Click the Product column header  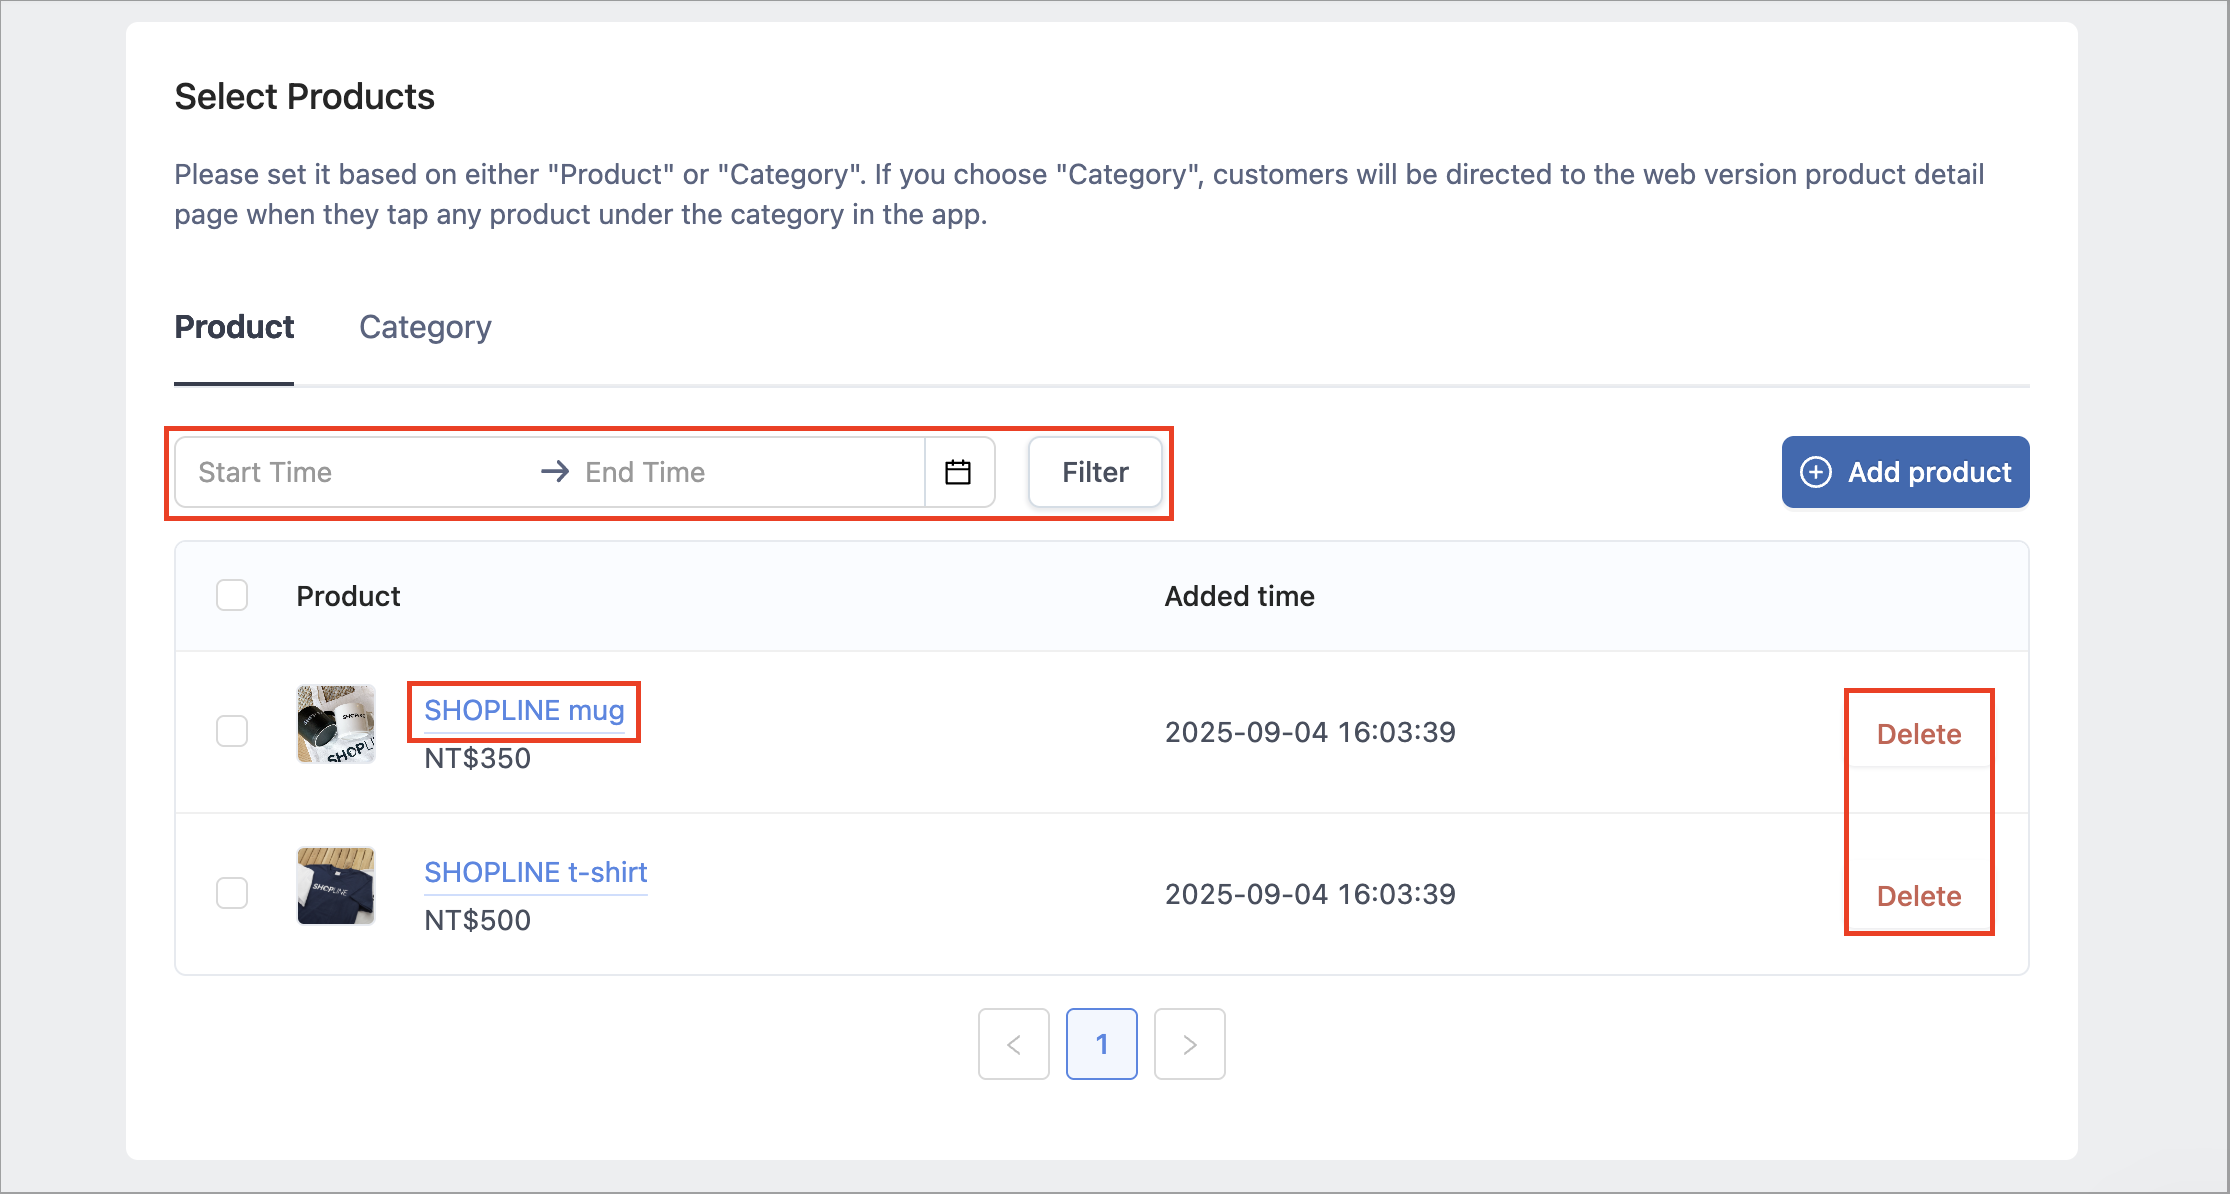coord(348,596)
